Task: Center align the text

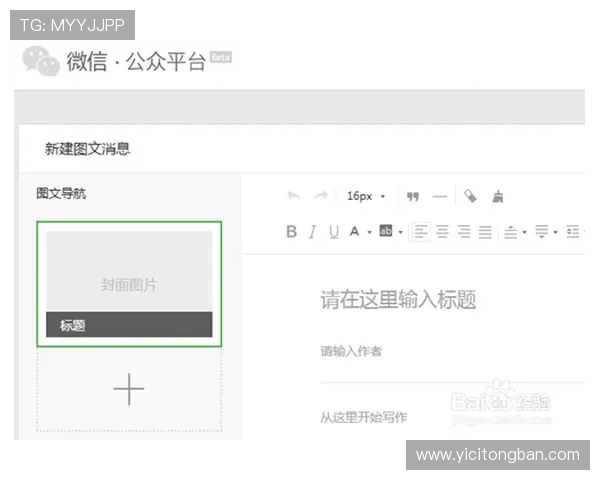Action: (x=443, y=232)
